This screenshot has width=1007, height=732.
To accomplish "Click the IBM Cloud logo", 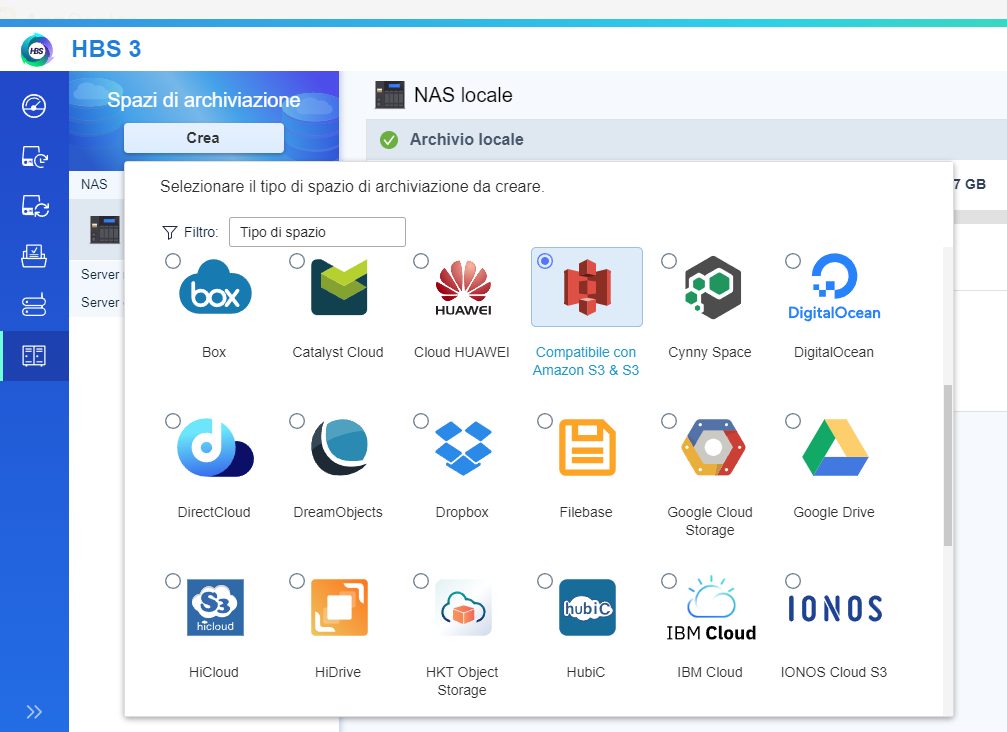I will point(711,608).
